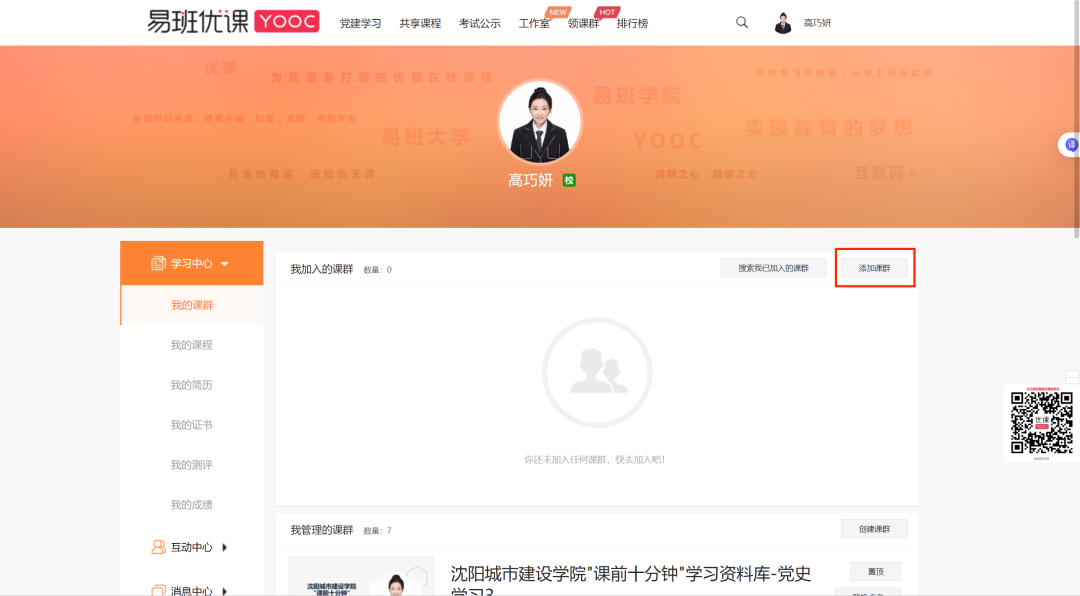
Task: Click the green 校 verification badge
Action: (x=569, y=181)
